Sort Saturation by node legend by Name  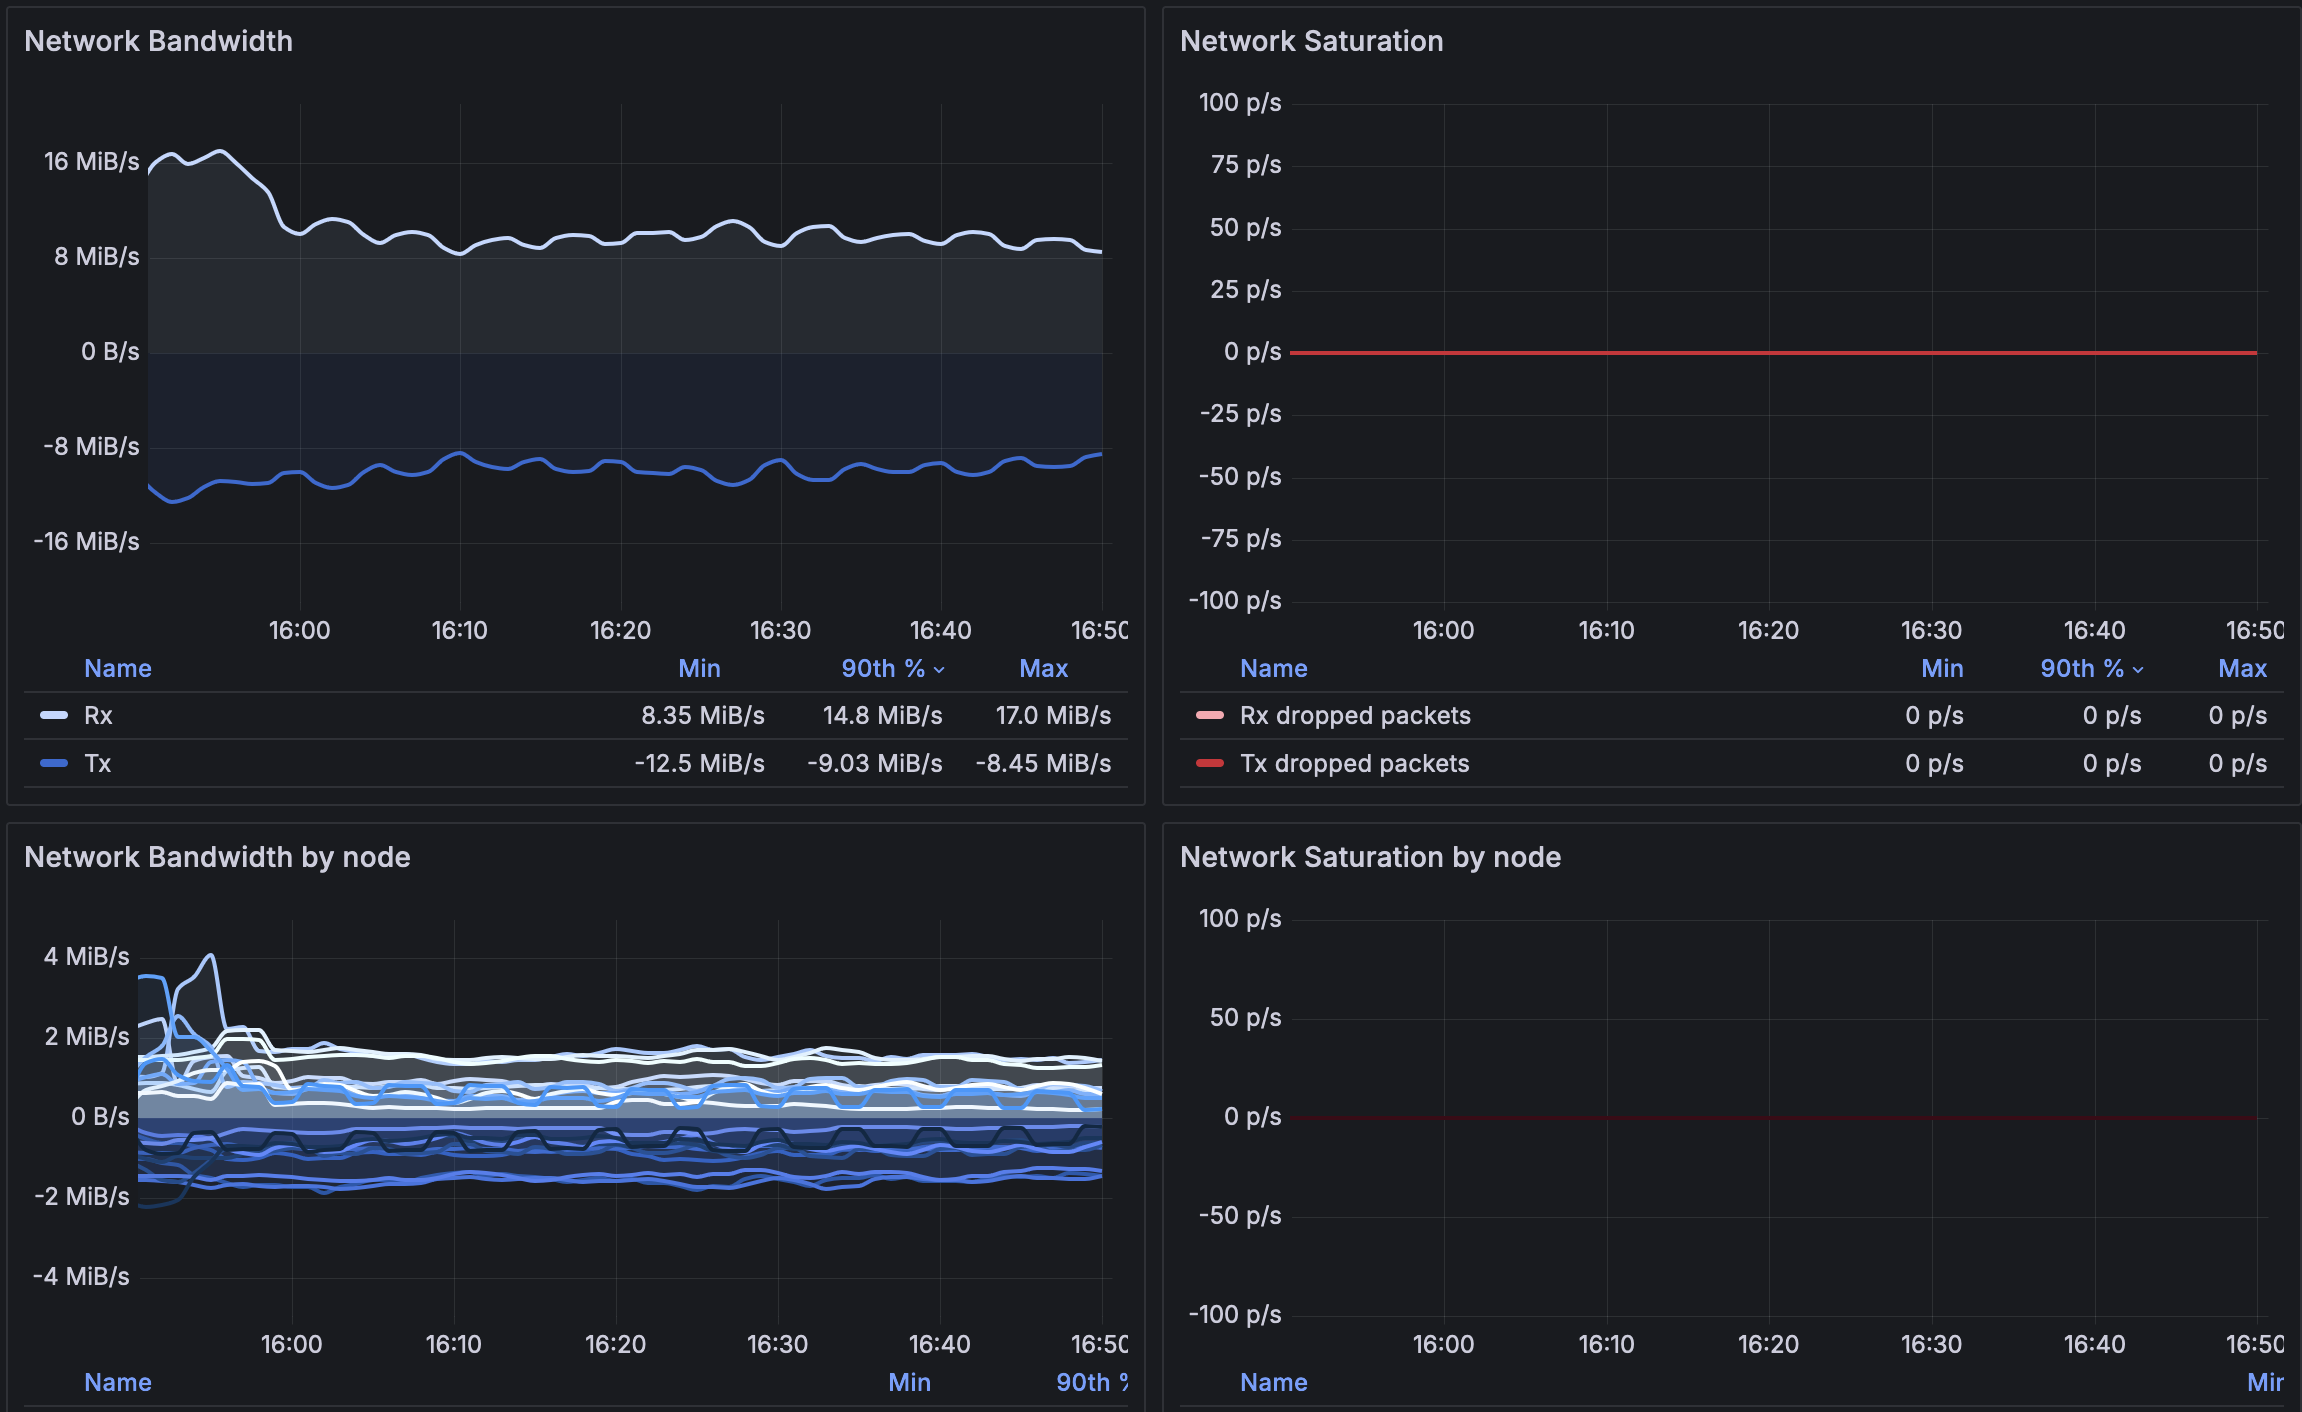click(1274, 1382)
